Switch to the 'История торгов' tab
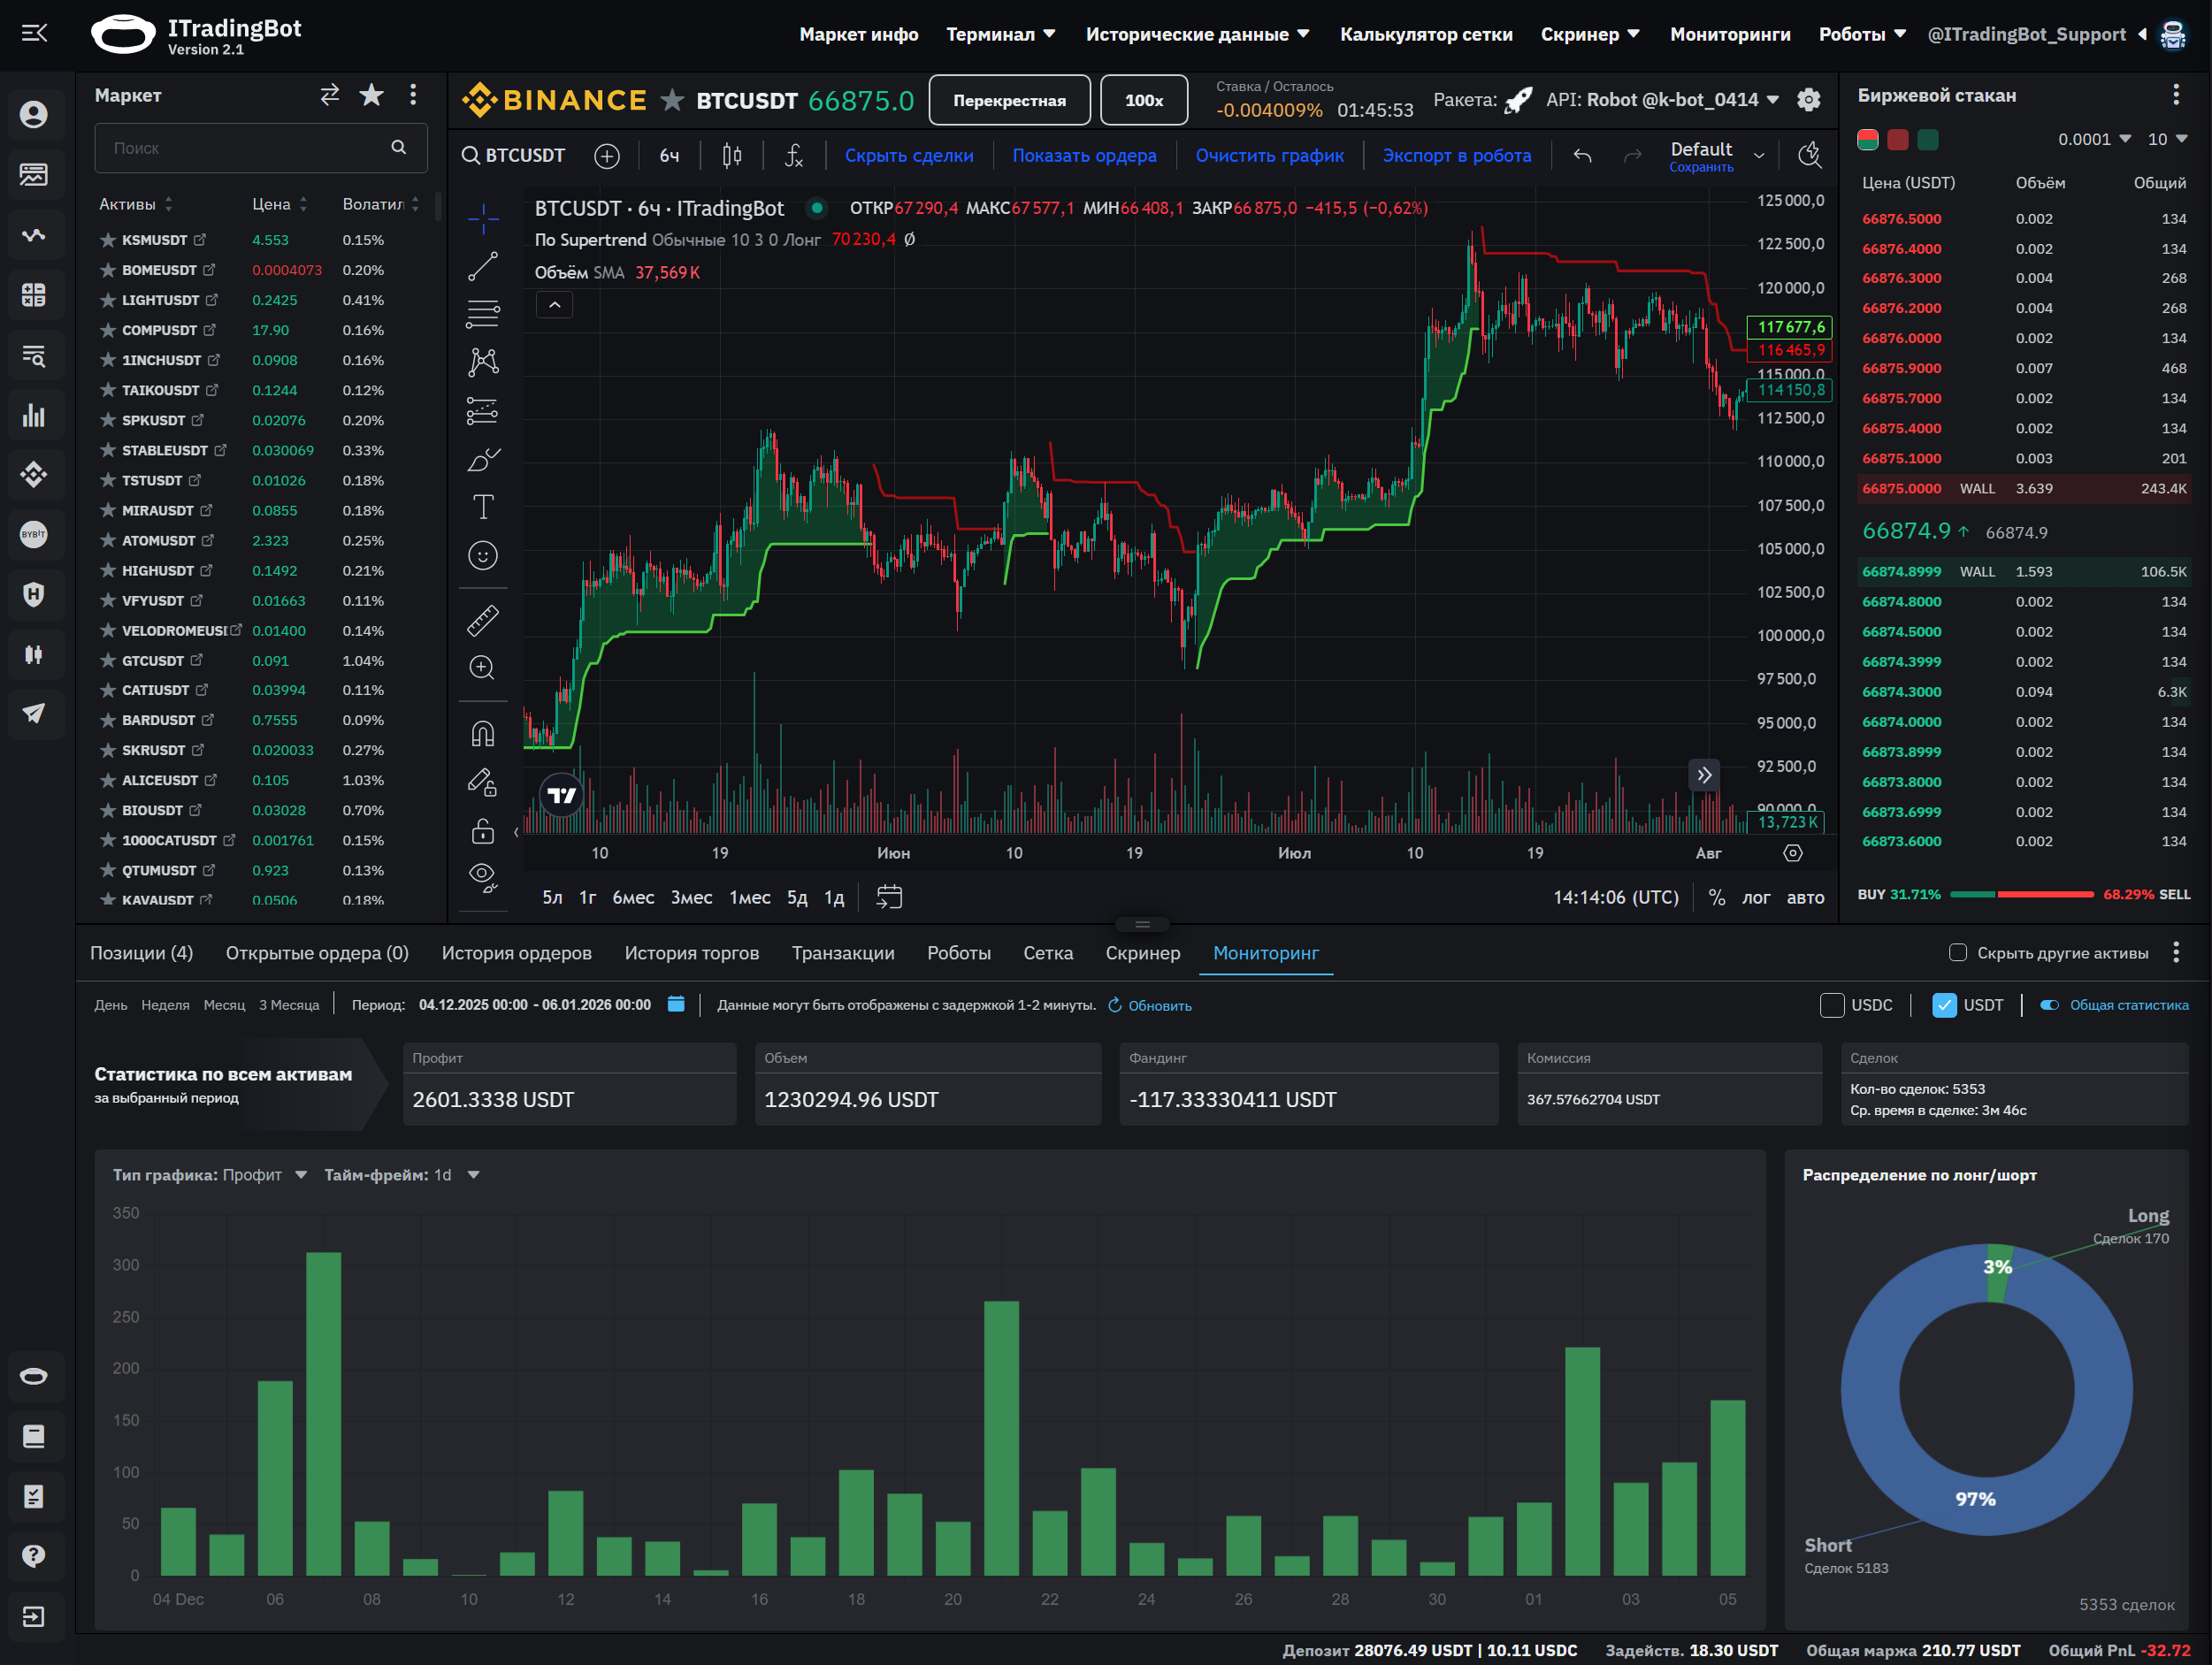Viewport: 2212px width, 1665px height. (692, 952)
